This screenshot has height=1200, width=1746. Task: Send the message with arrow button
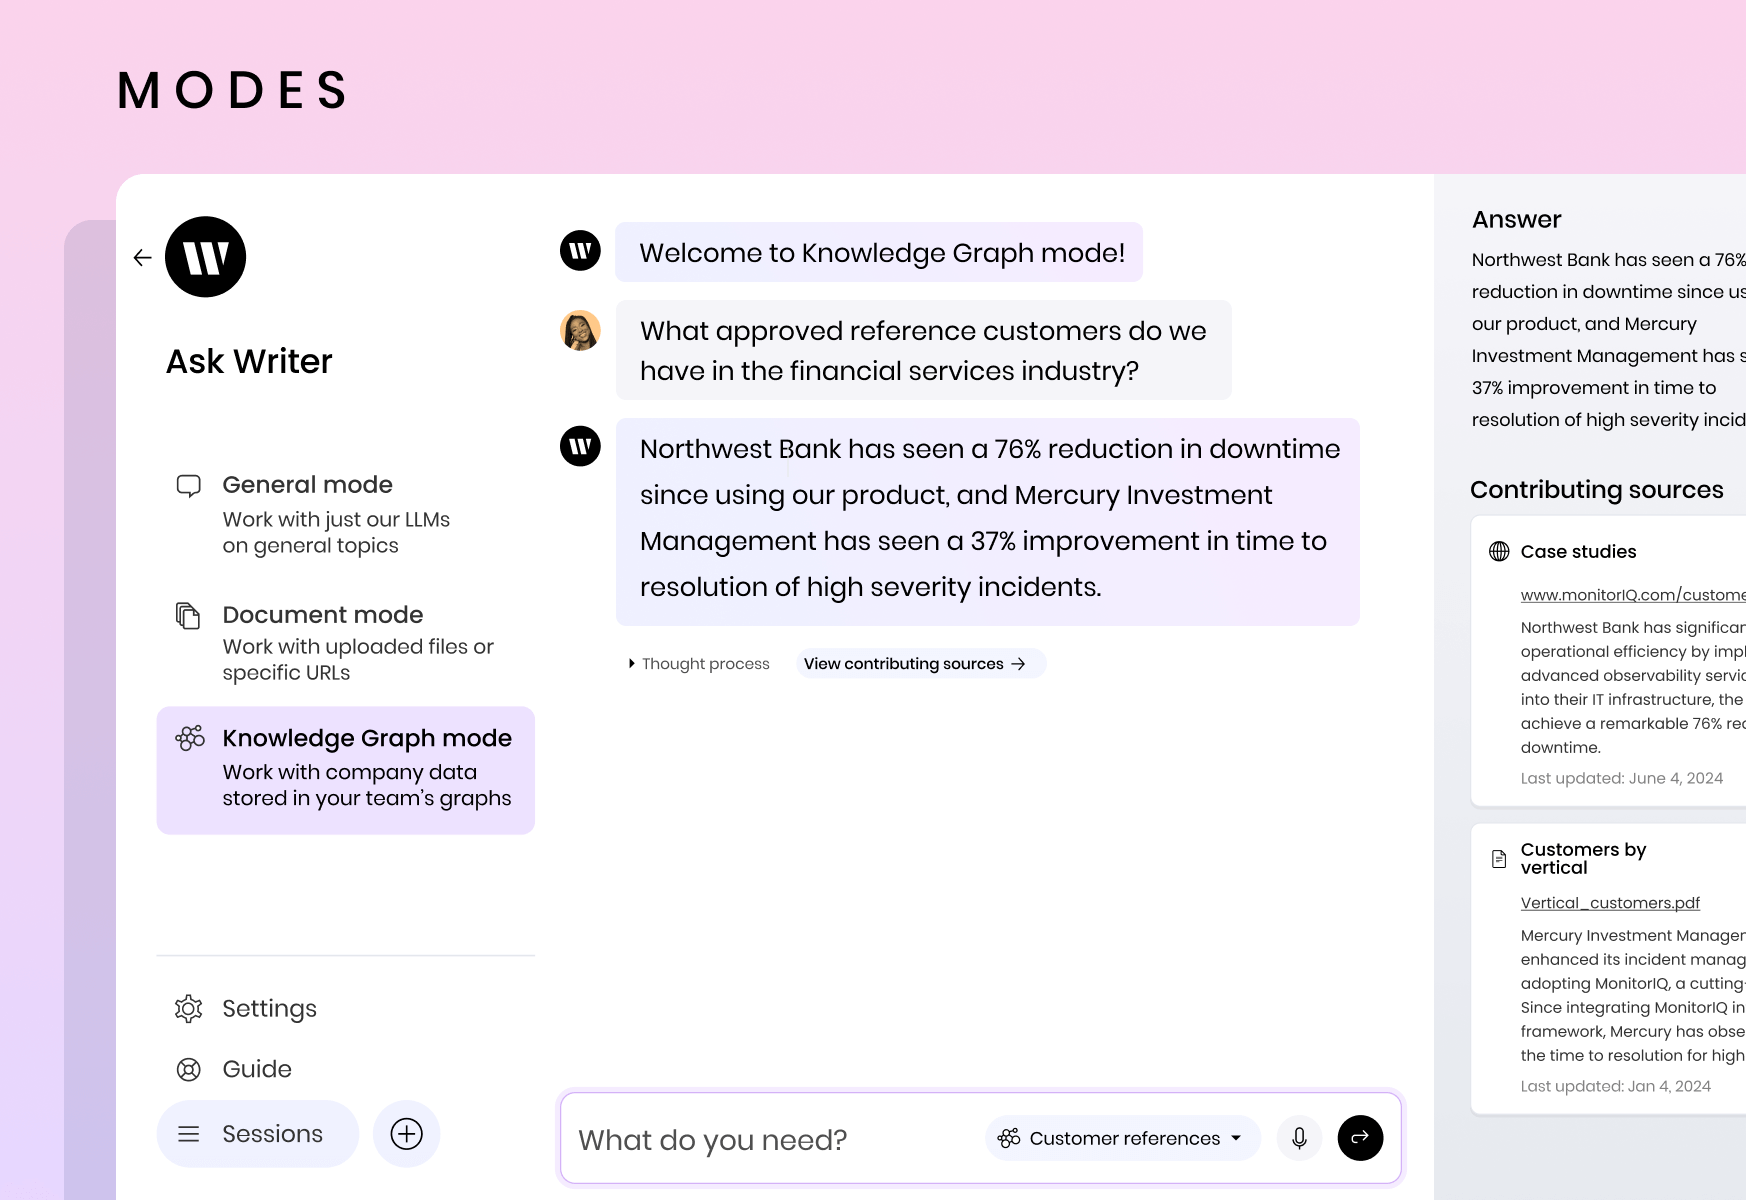1360,1138
